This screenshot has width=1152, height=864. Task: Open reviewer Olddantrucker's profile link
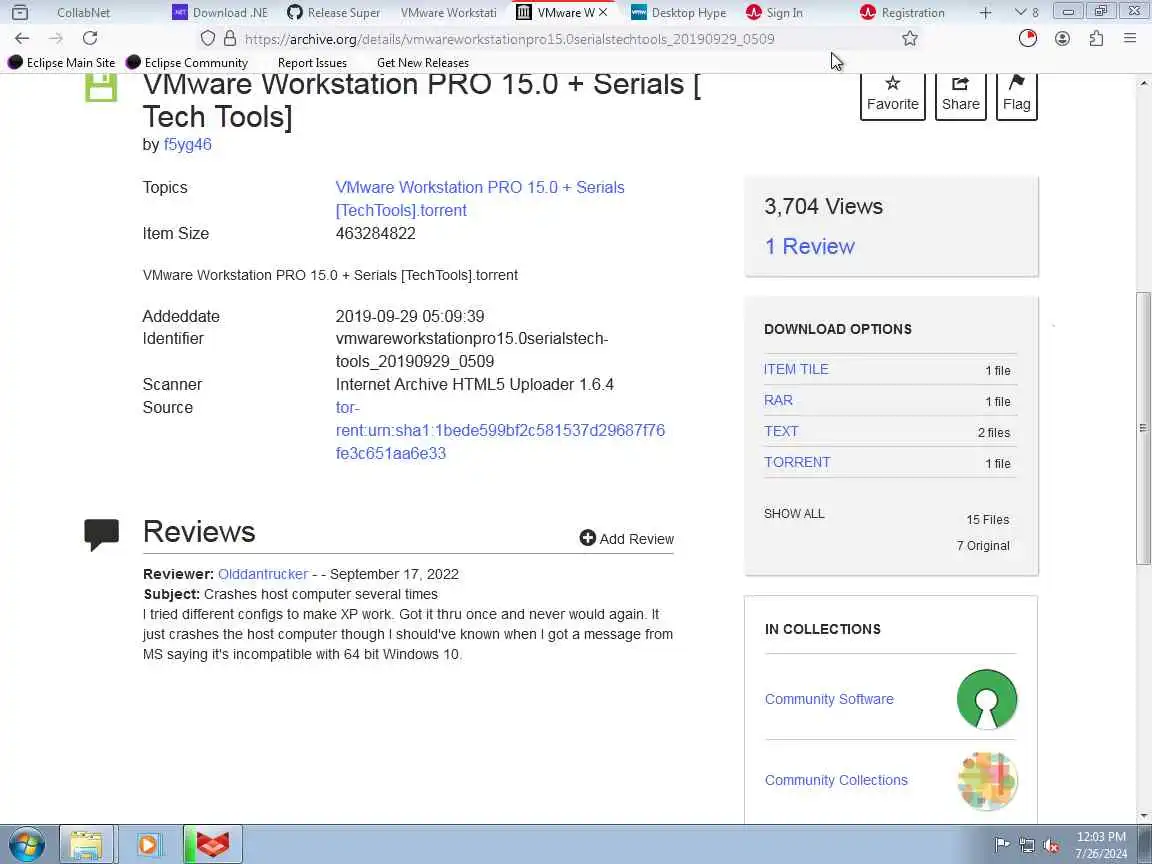click(x=263, y=574)
